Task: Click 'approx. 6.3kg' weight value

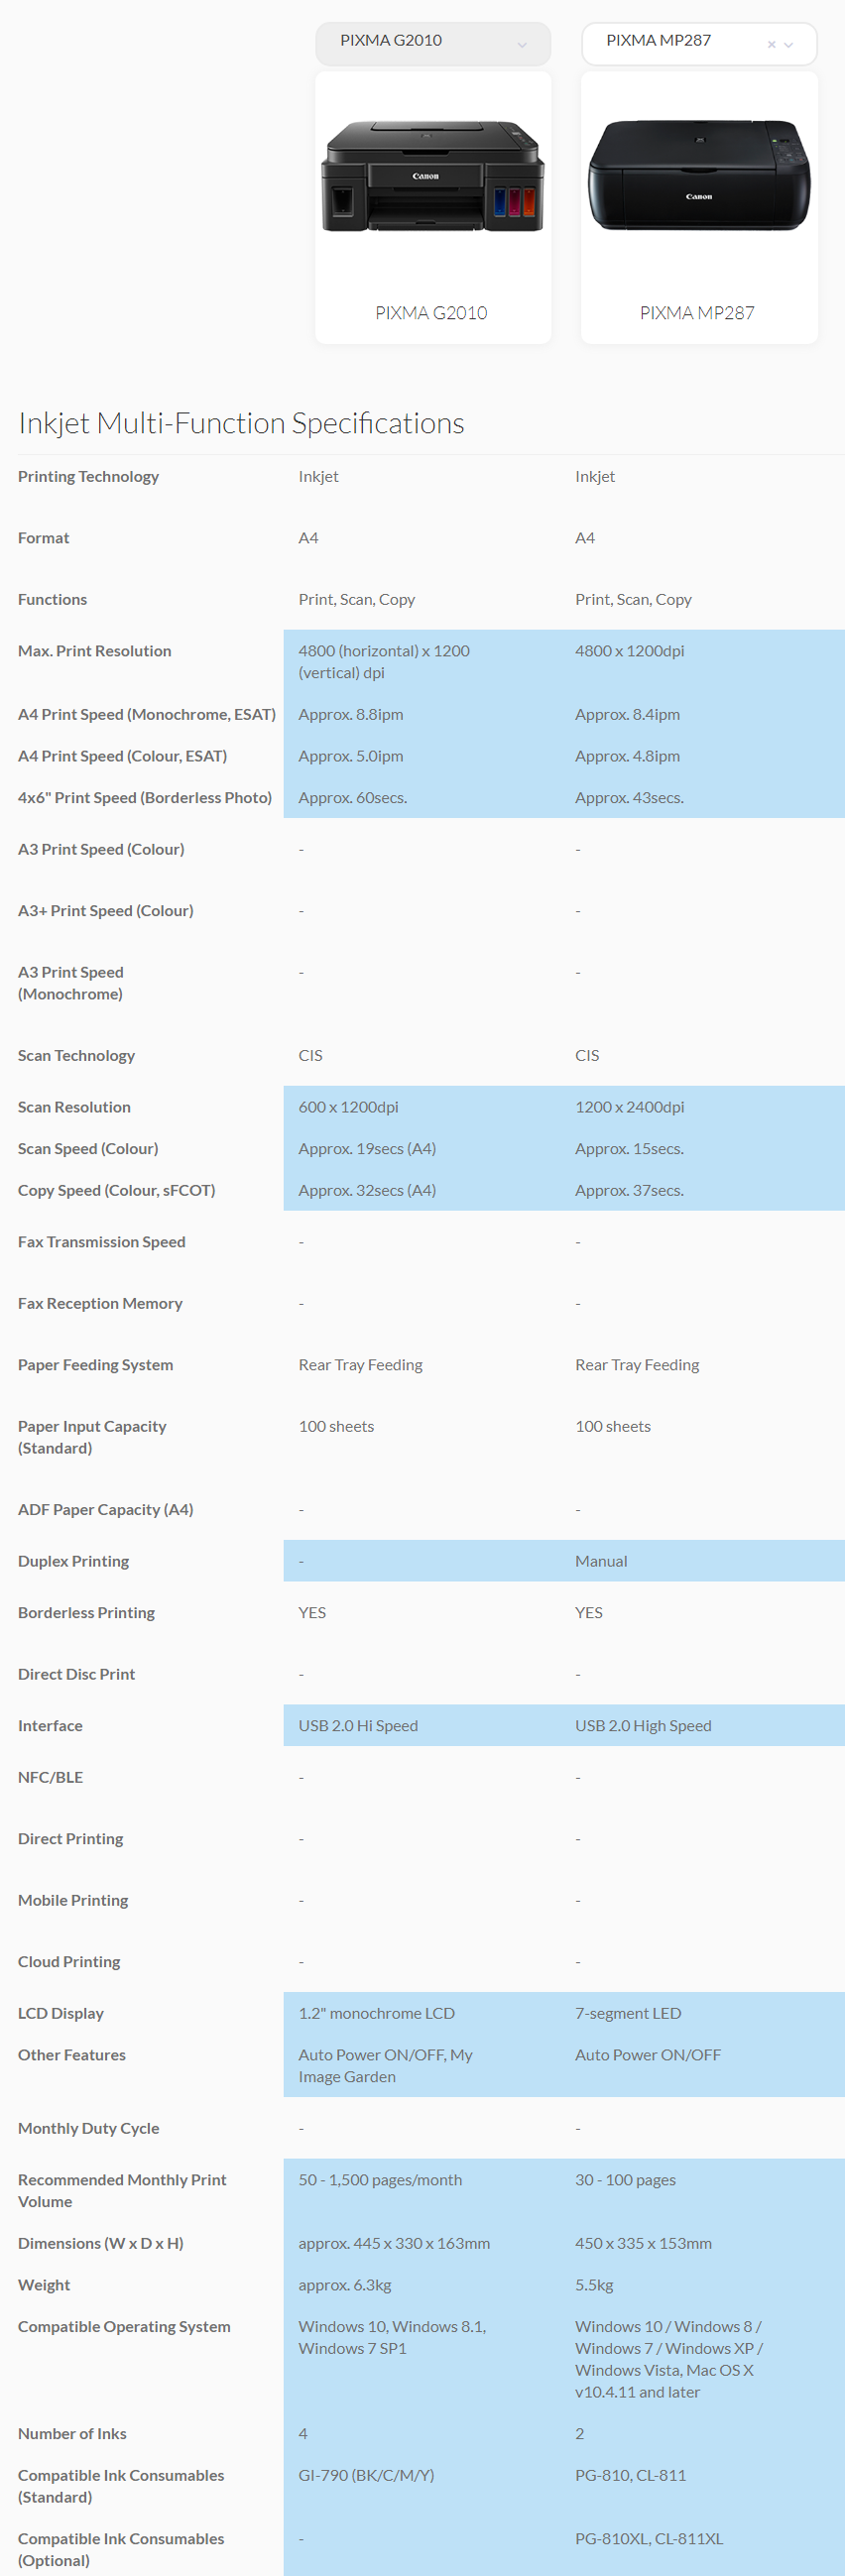Action: coord(345,2285)
